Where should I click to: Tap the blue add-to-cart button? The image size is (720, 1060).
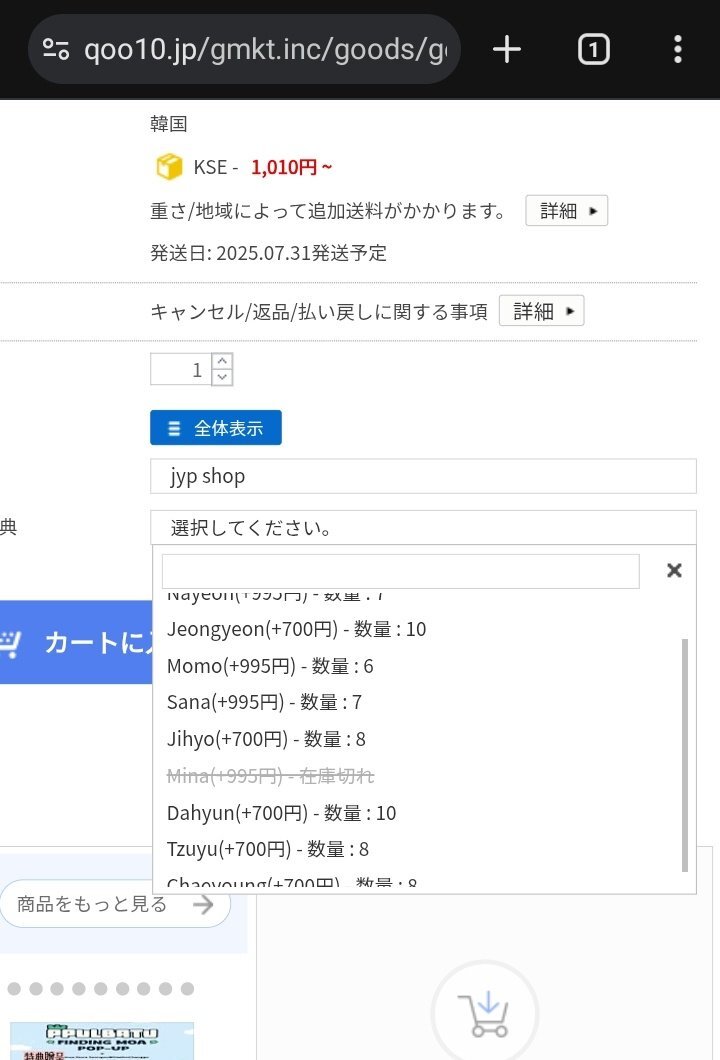tap(76, 642)
